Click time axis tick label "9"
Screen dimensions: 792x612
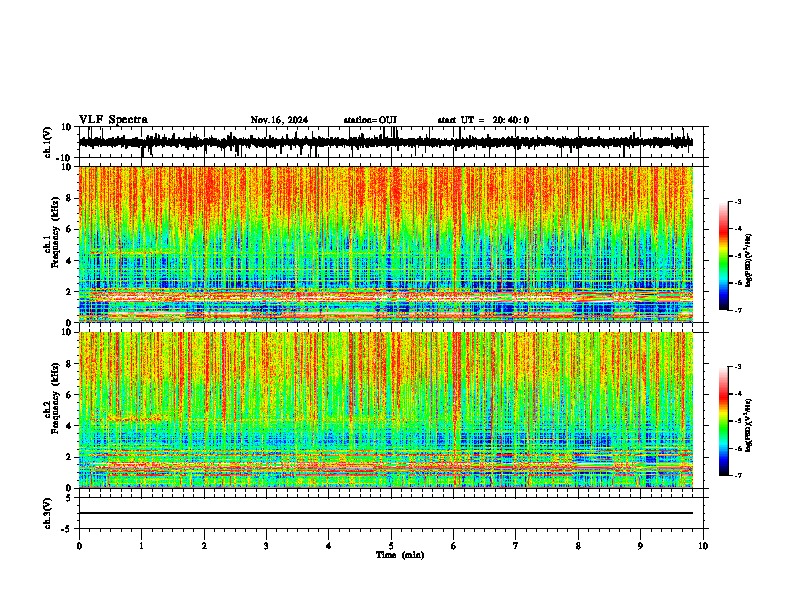640,546
